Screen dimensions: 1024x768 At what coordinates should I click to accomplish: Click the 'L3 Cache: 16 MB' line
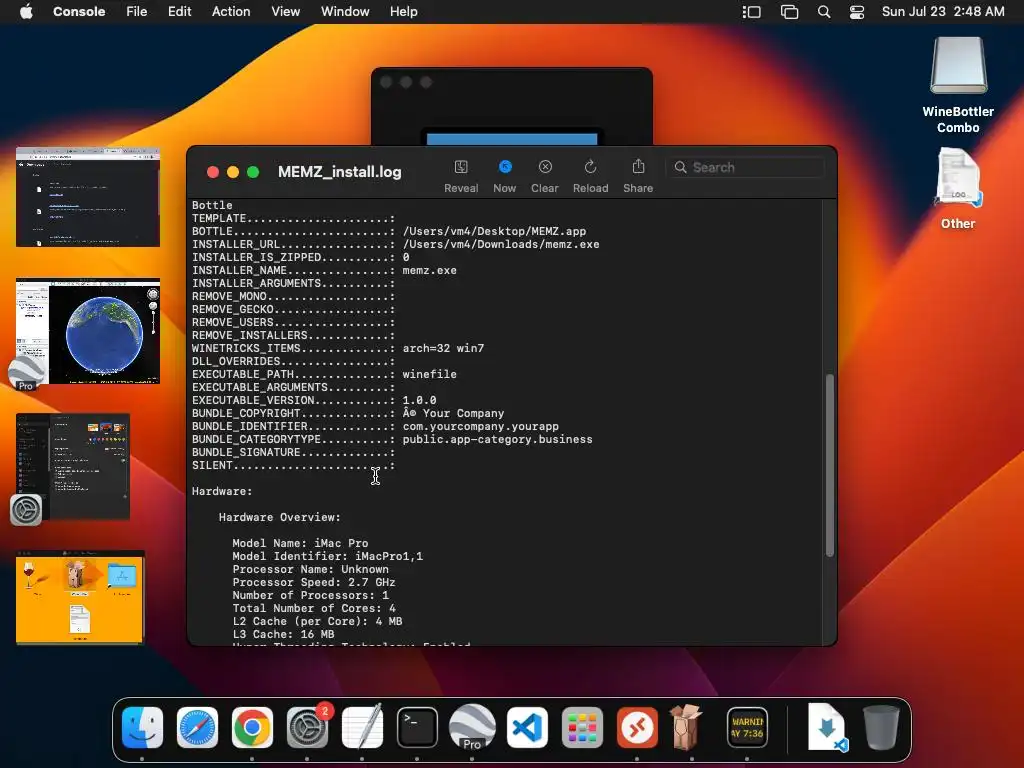click(283, 634)
